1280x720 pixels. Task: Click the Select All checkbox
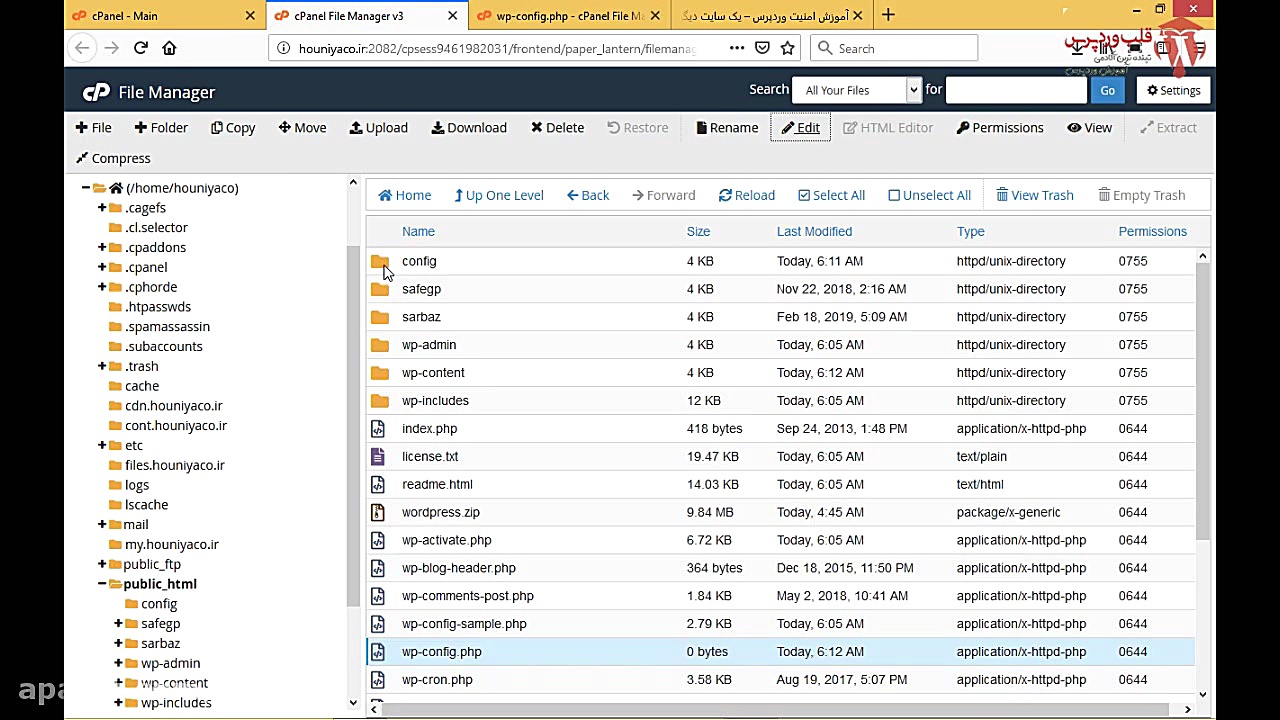[804, 195]
